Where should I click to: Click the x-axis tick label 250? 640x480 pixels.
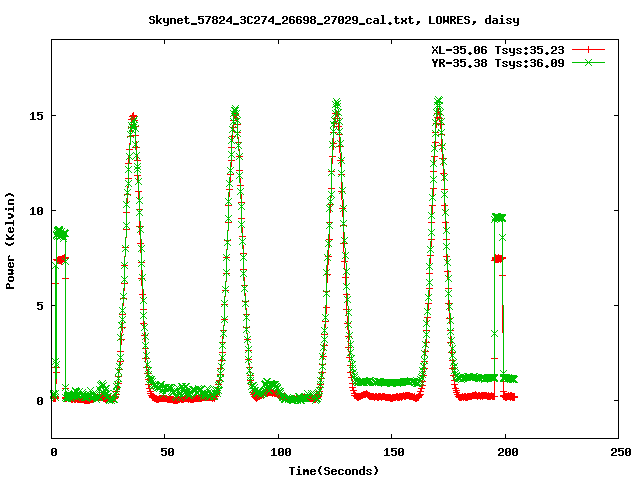(620, 452)
